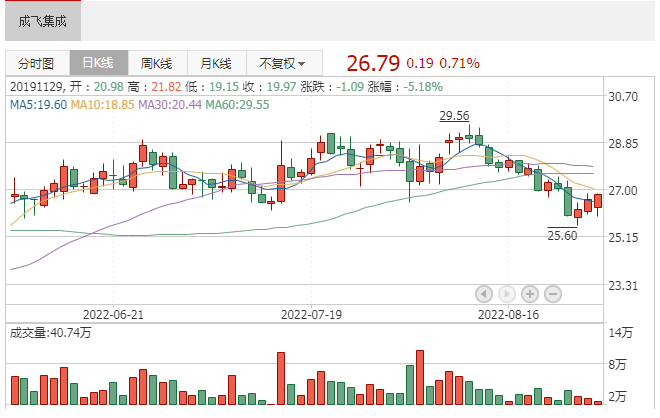
Task: Switch to the 周K线 view
Action: point(156,62)
